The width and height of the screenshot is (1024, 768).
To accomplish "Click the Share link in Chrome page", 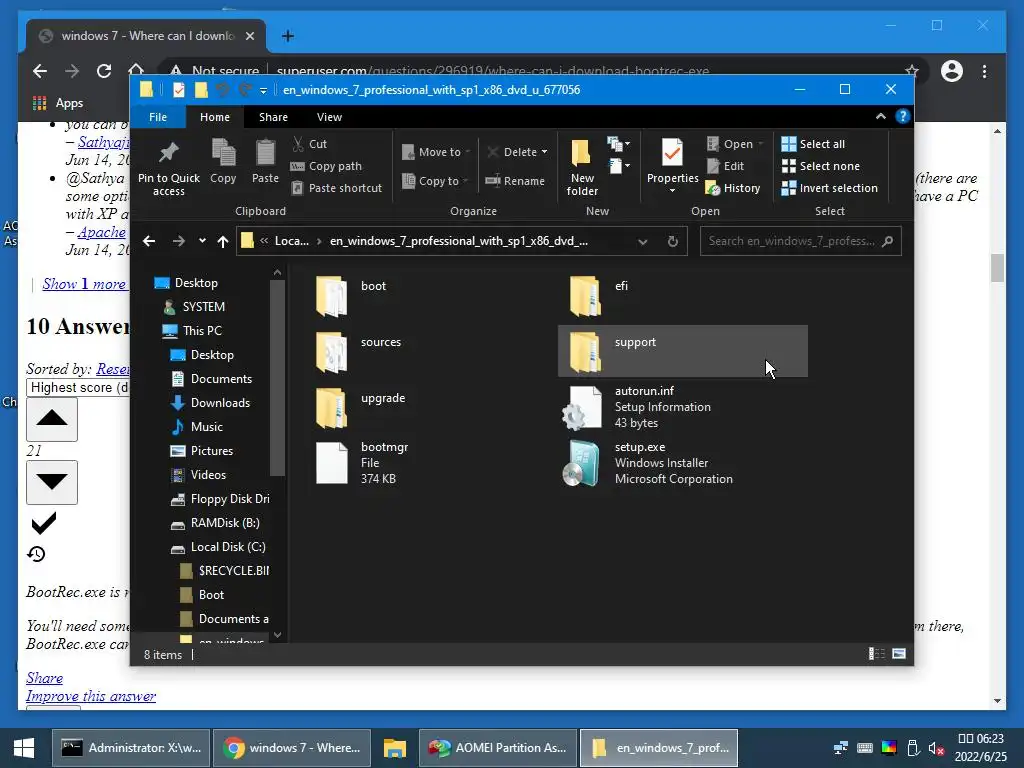I will 44,678.
